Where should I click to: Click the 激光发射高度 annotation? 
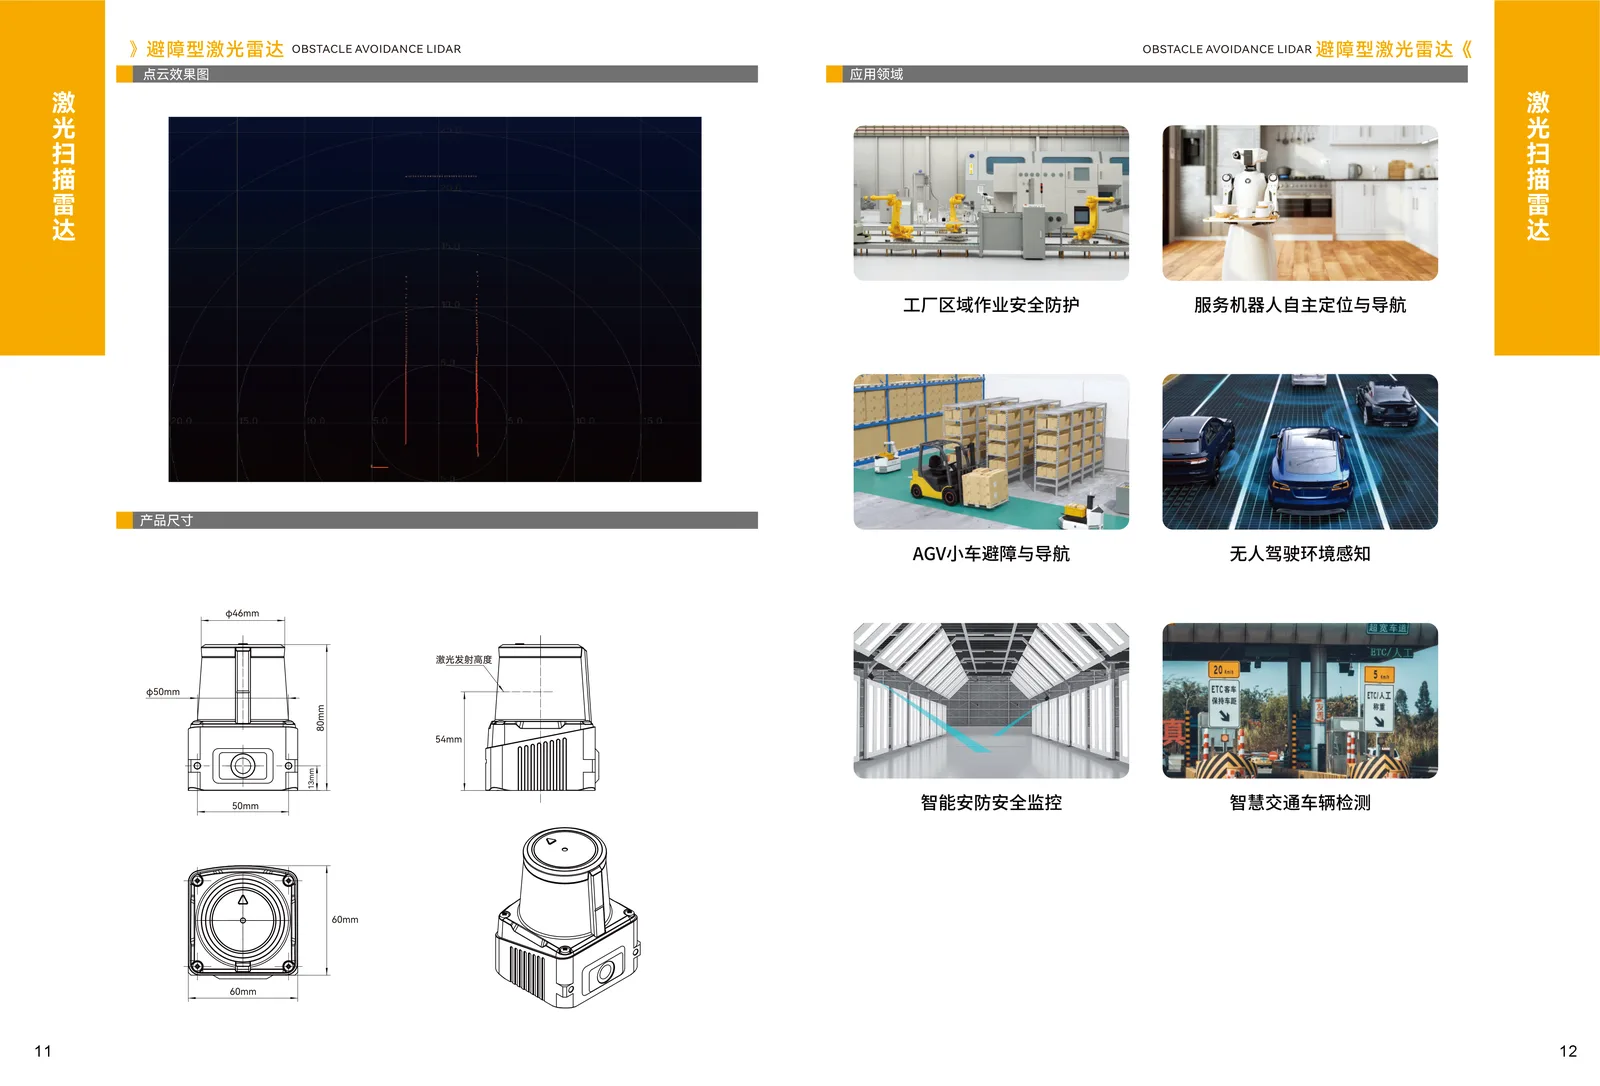(x=464, y=660)
